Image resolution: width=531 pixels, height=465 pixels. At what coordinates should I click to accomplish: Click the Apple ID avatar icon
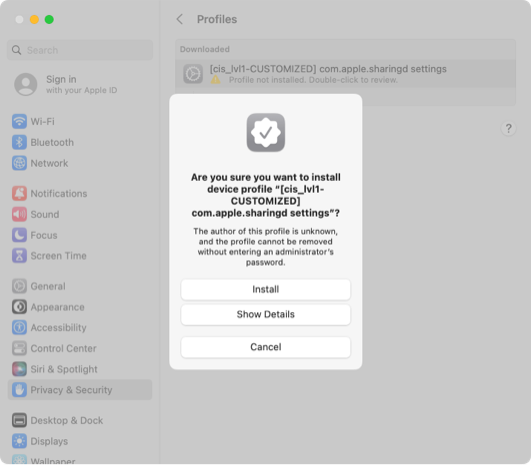point(25,84)
